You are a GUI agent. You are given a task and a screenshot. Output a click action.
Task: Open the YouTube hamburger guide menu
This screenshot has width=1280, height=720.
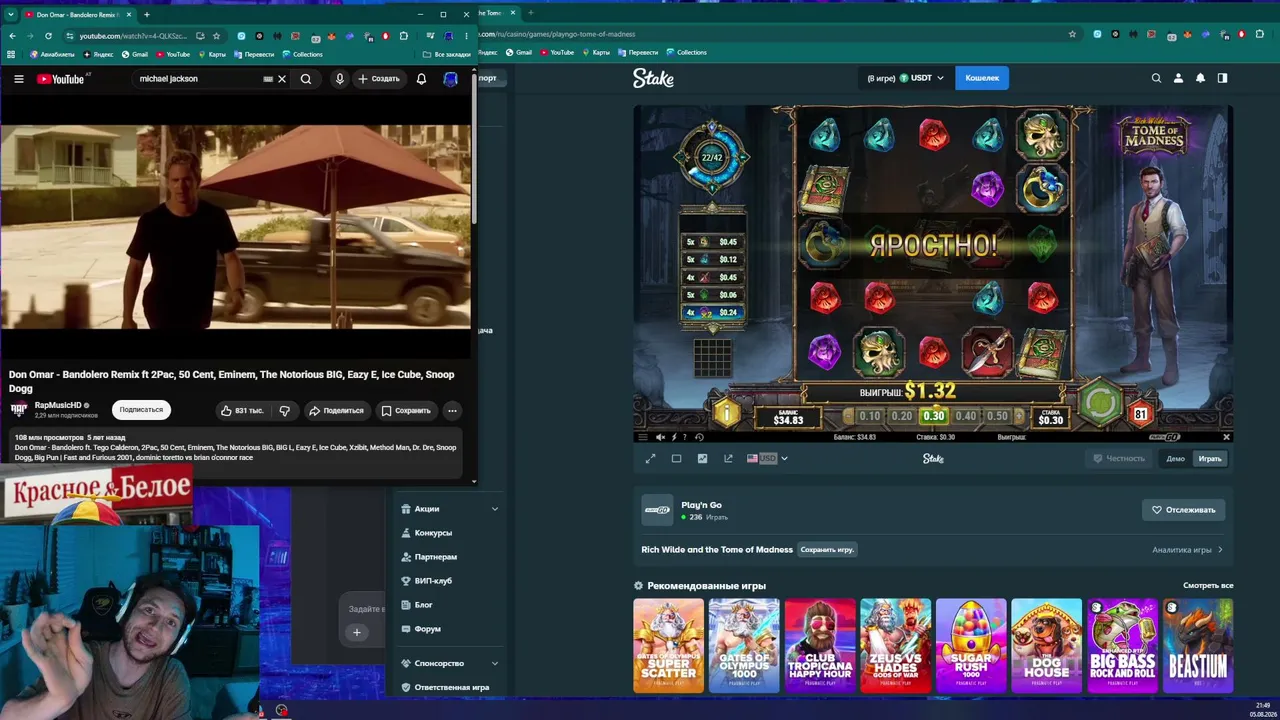[x=18, y=79]
